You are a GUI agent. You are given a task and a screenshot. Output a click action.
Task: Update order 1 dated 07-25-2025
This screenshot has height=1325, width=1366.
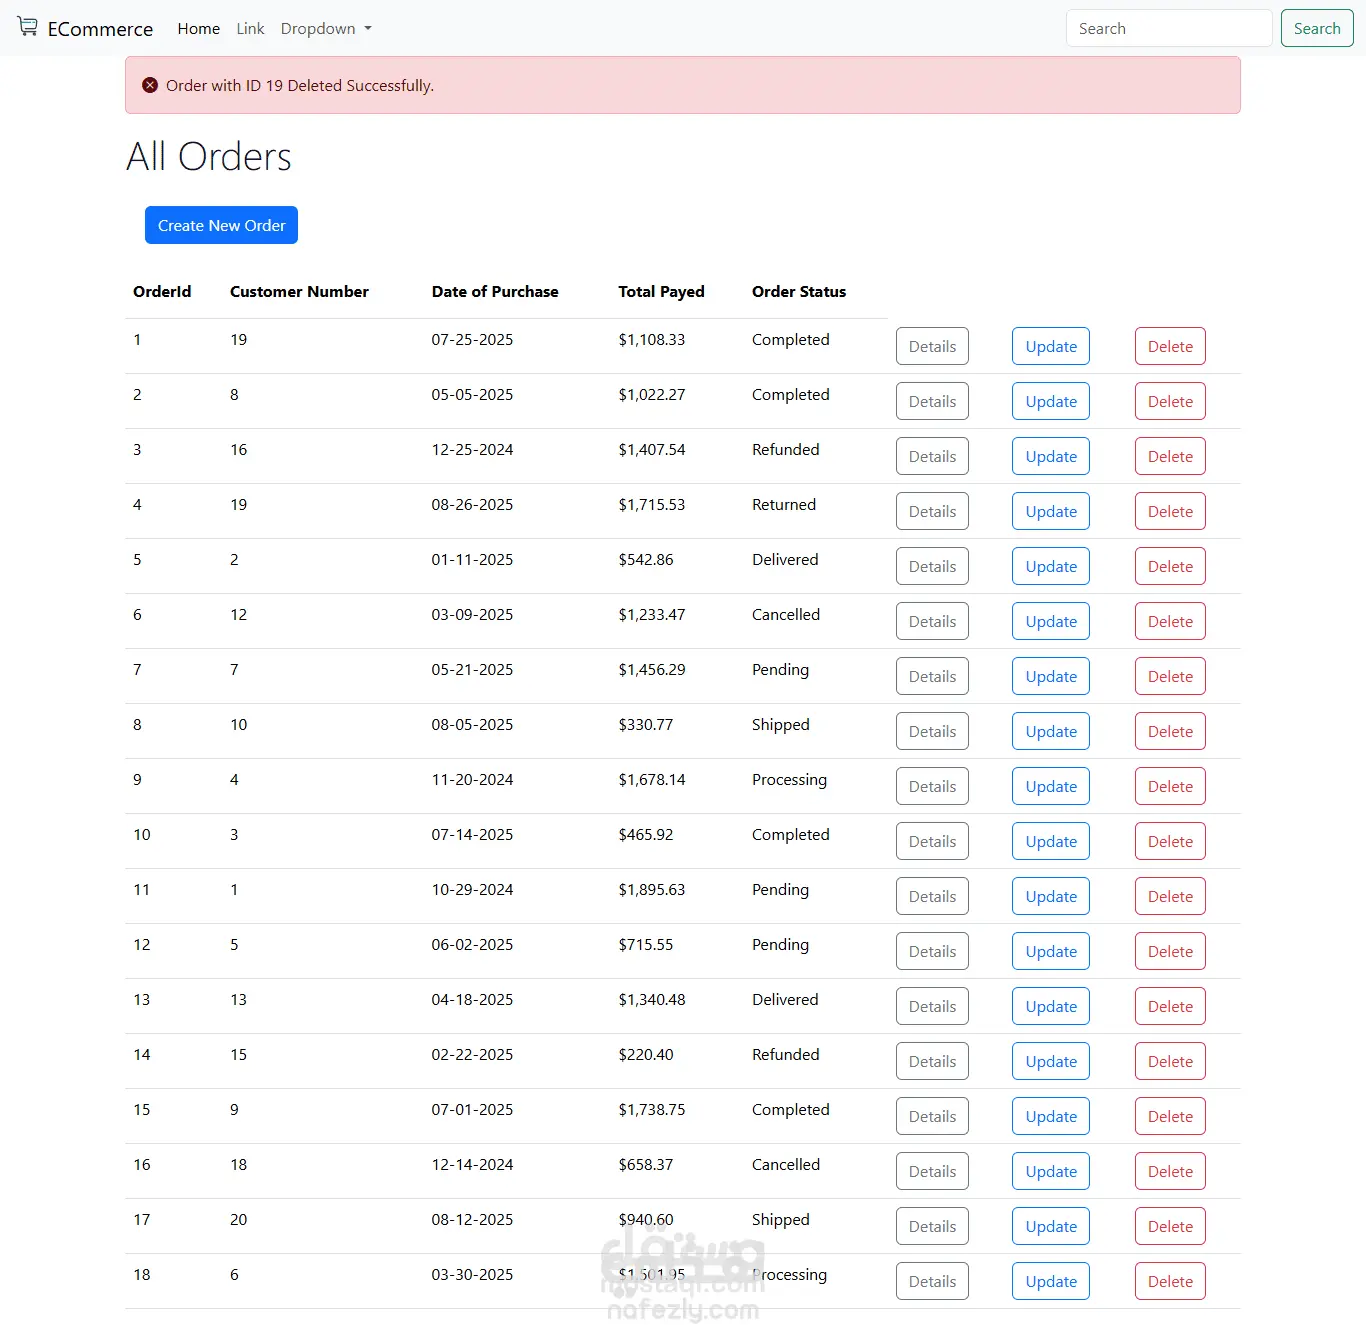[x=1051, y=346]
